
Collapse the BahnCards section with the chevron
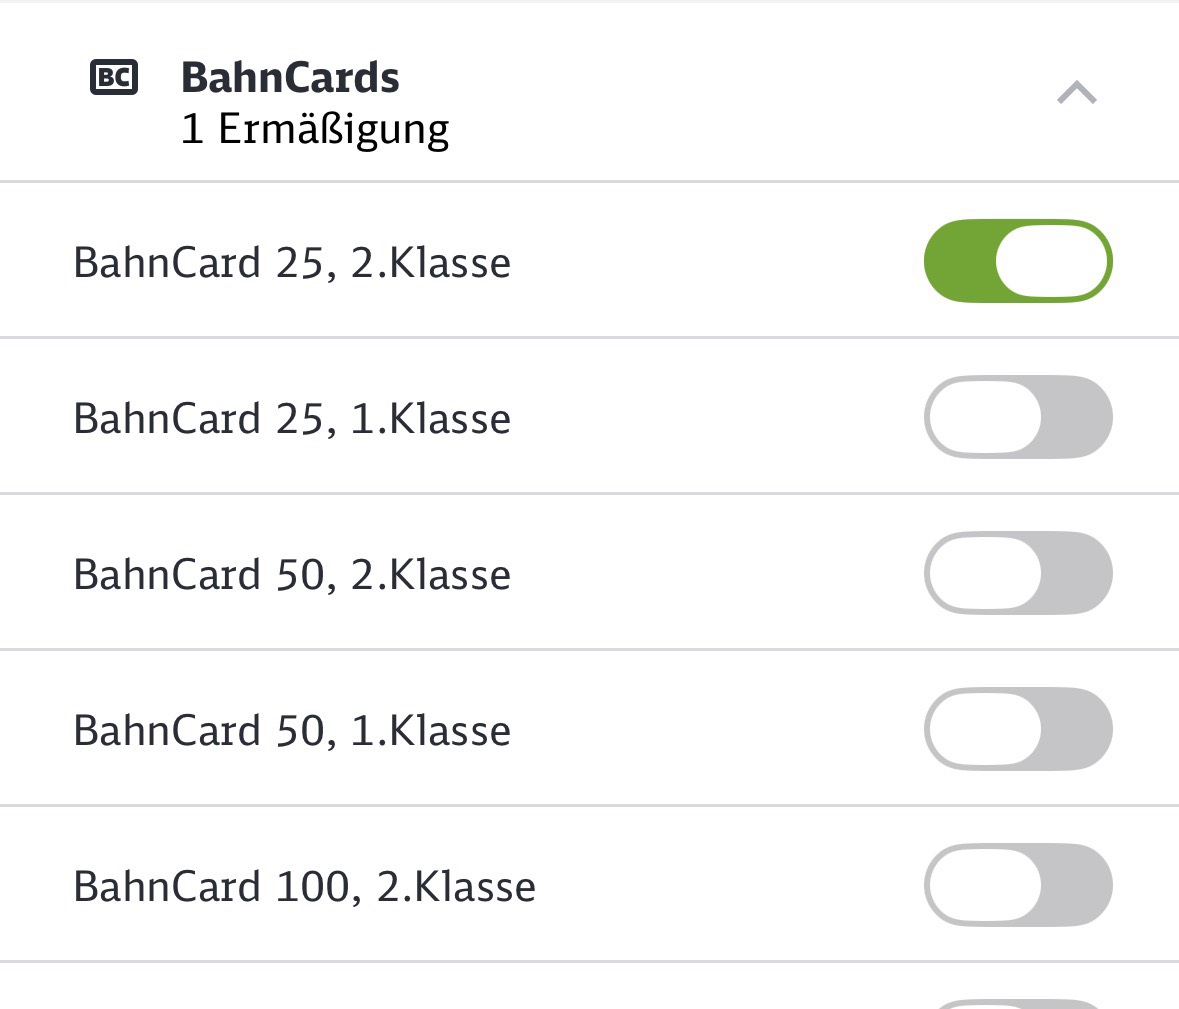(x=1077, y=92)
